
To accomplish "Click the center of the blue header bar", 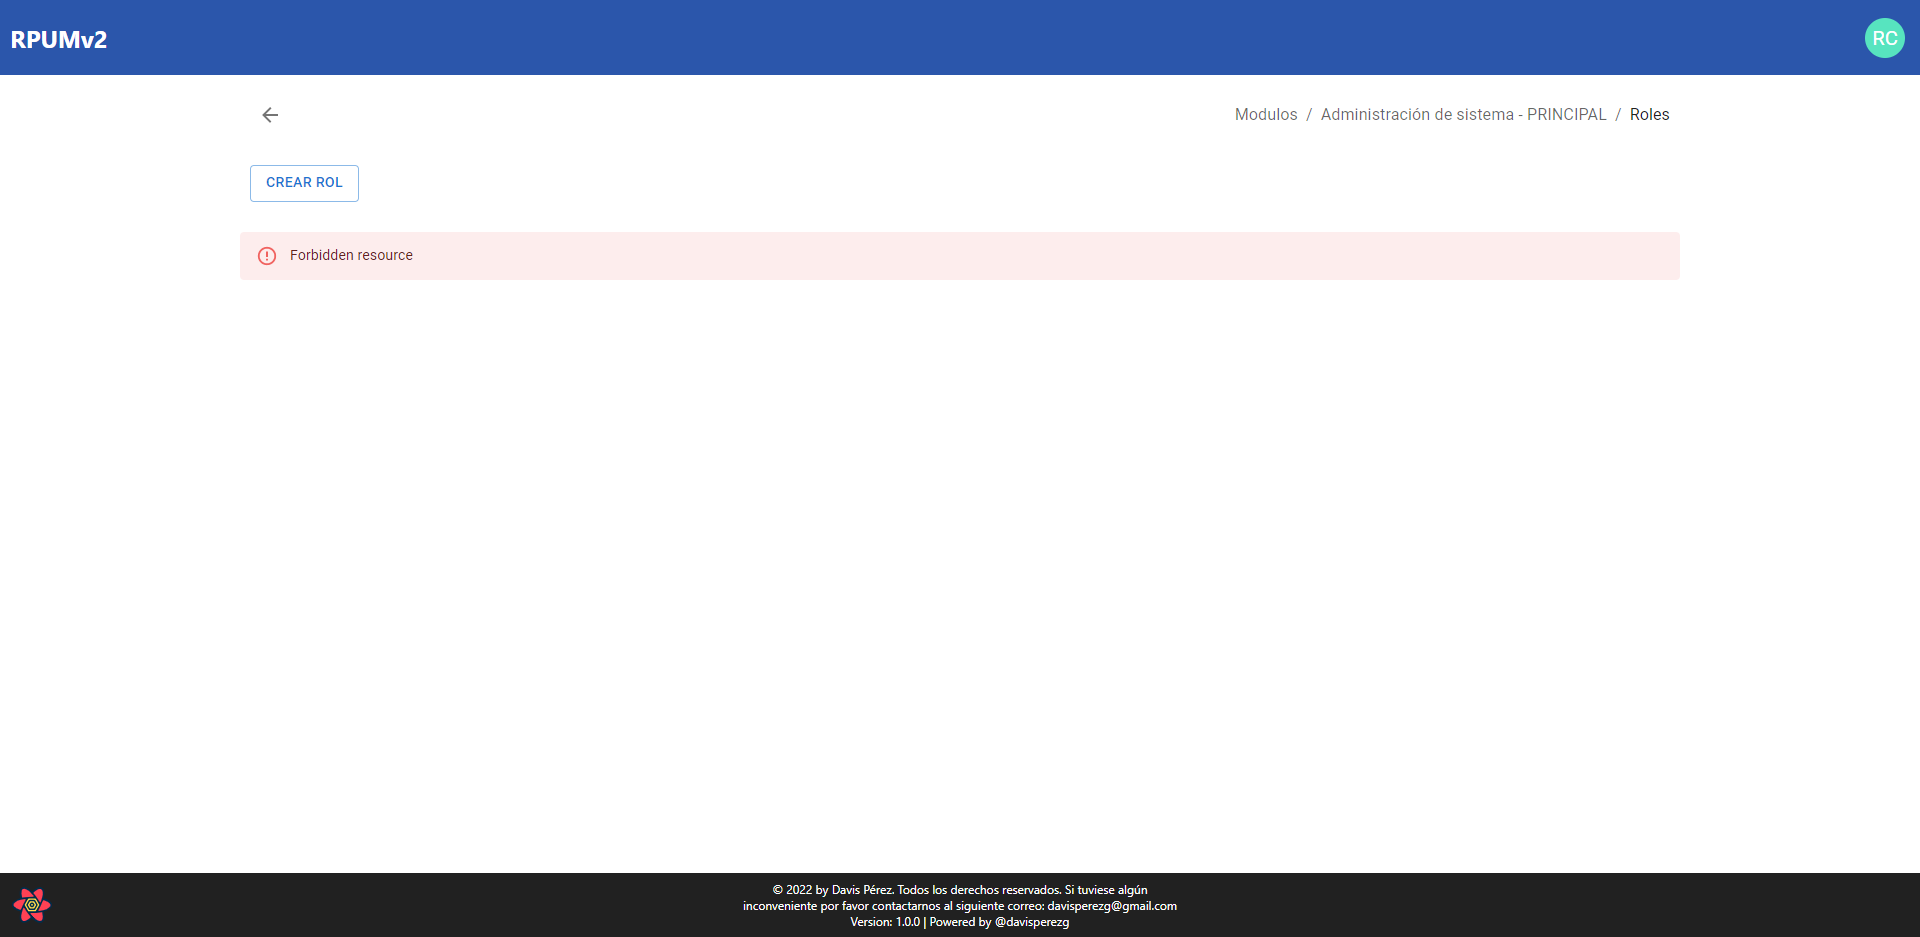I will [x=960, y=38].
